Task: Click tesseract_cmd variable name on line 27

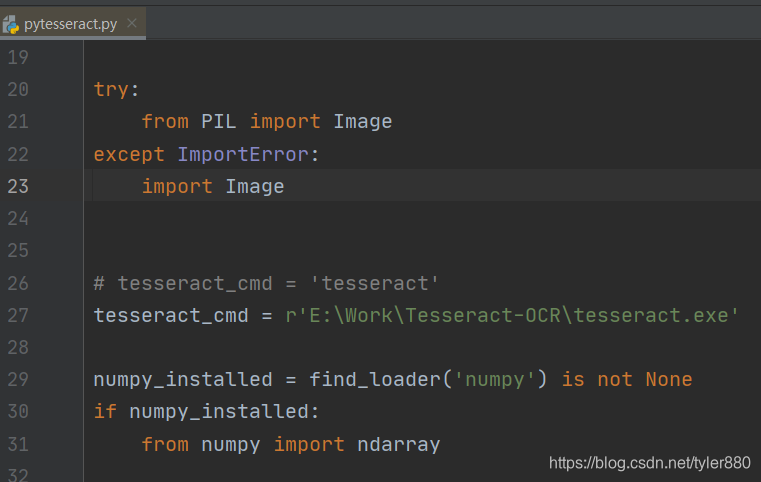Action: (171, 316)
